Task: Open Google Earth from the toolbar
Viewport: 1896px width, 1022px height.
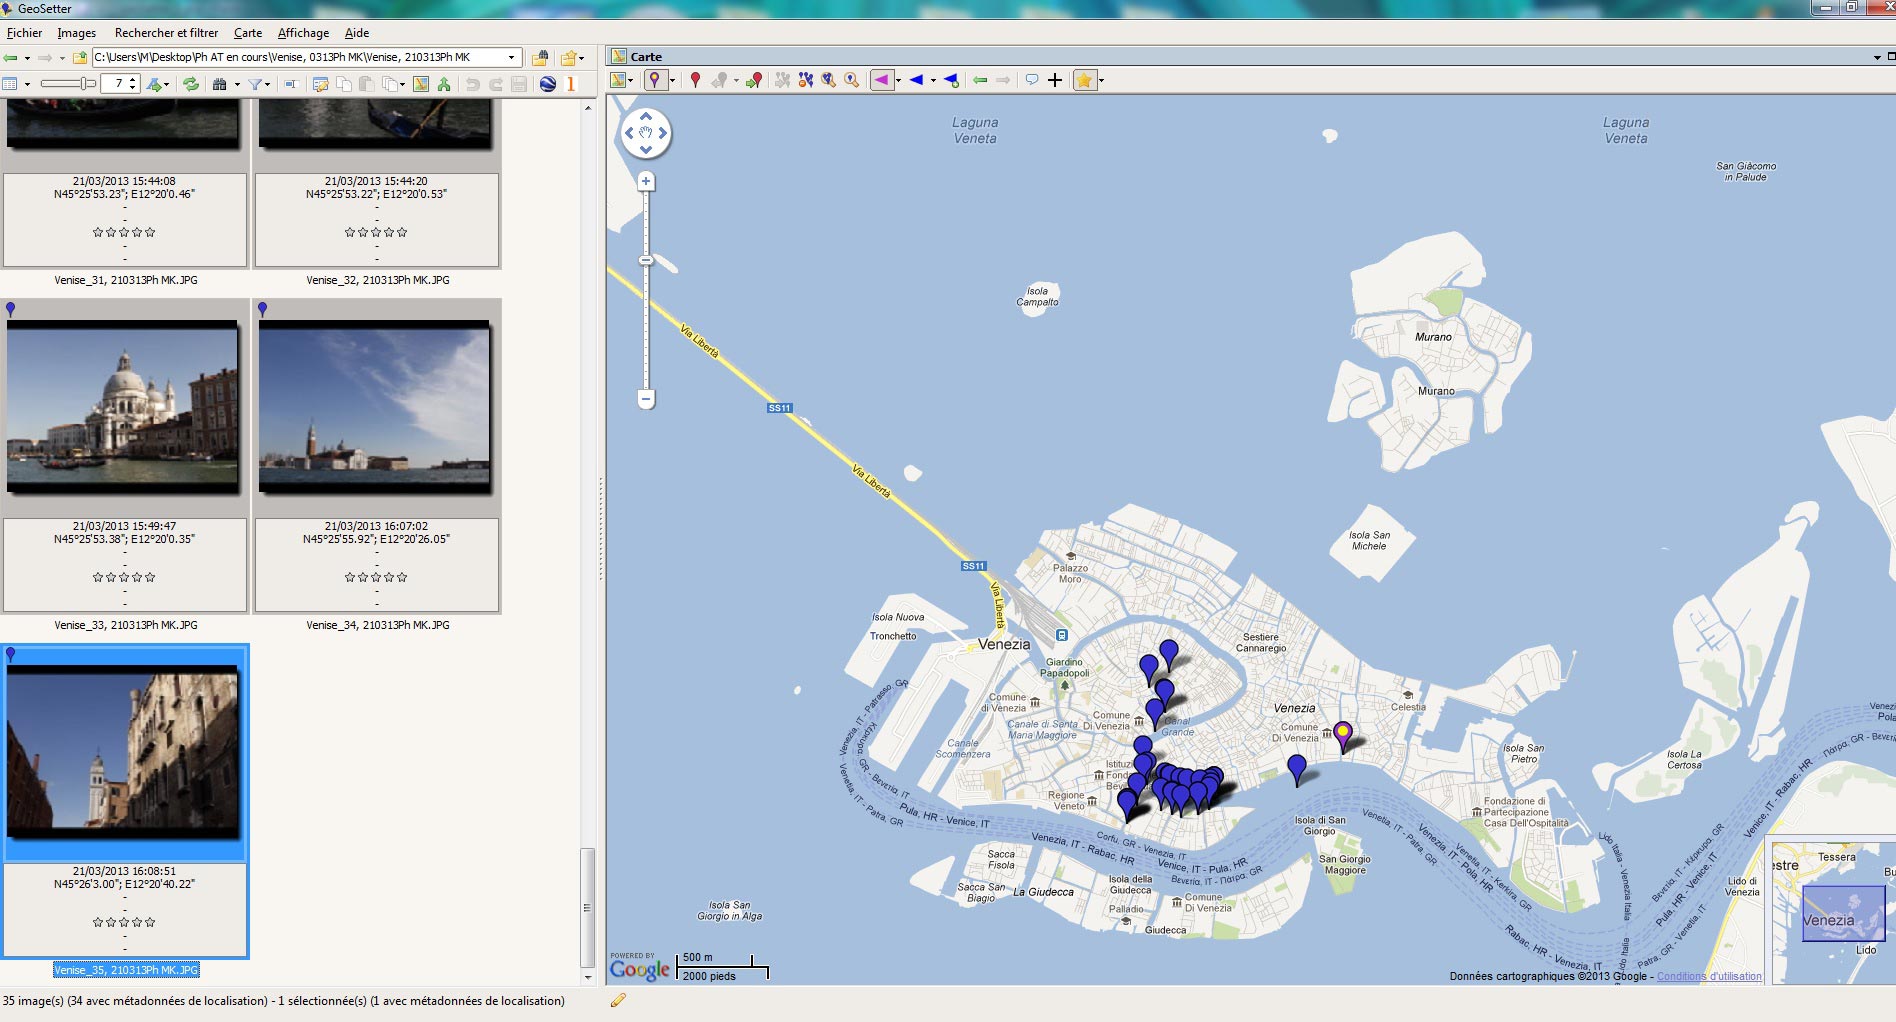Action: 548,84
